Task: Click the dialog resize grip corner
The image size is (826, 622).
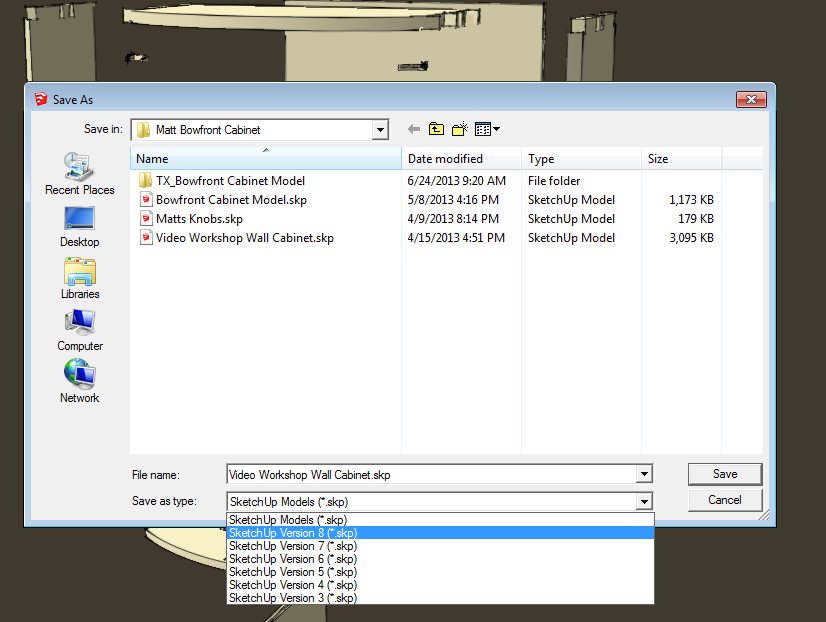Action: pyautogui.click(x=764, y=516)
